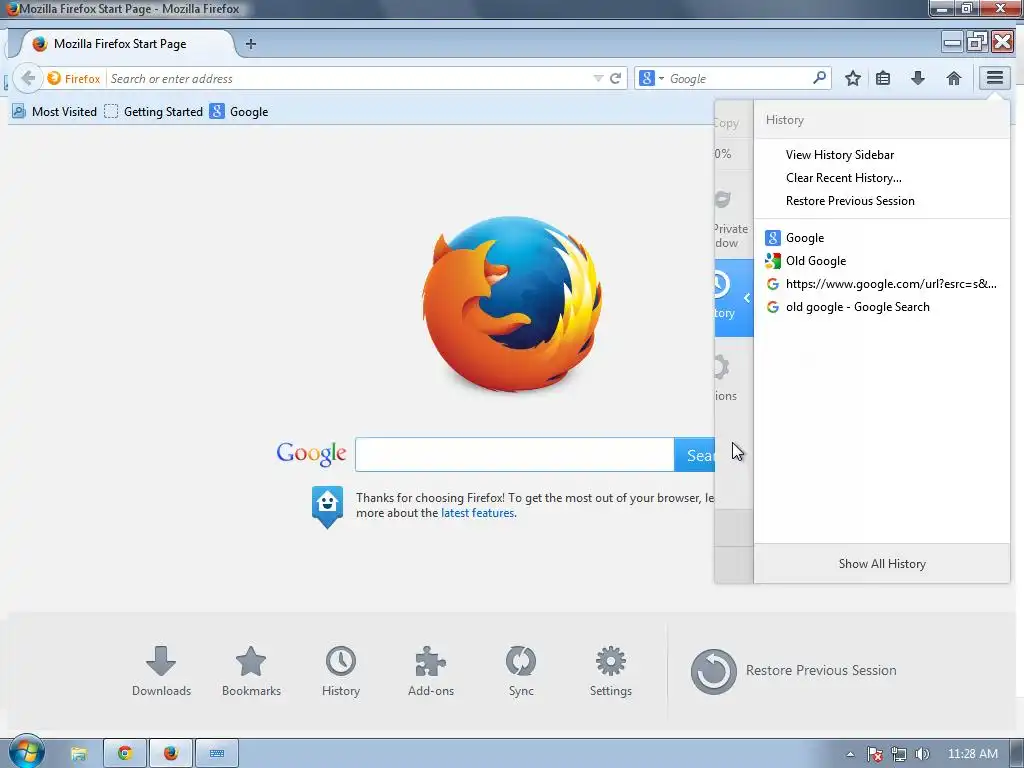Show hidden tray icons arrow
Screen dimensions: 1024x768
(850, 754)
